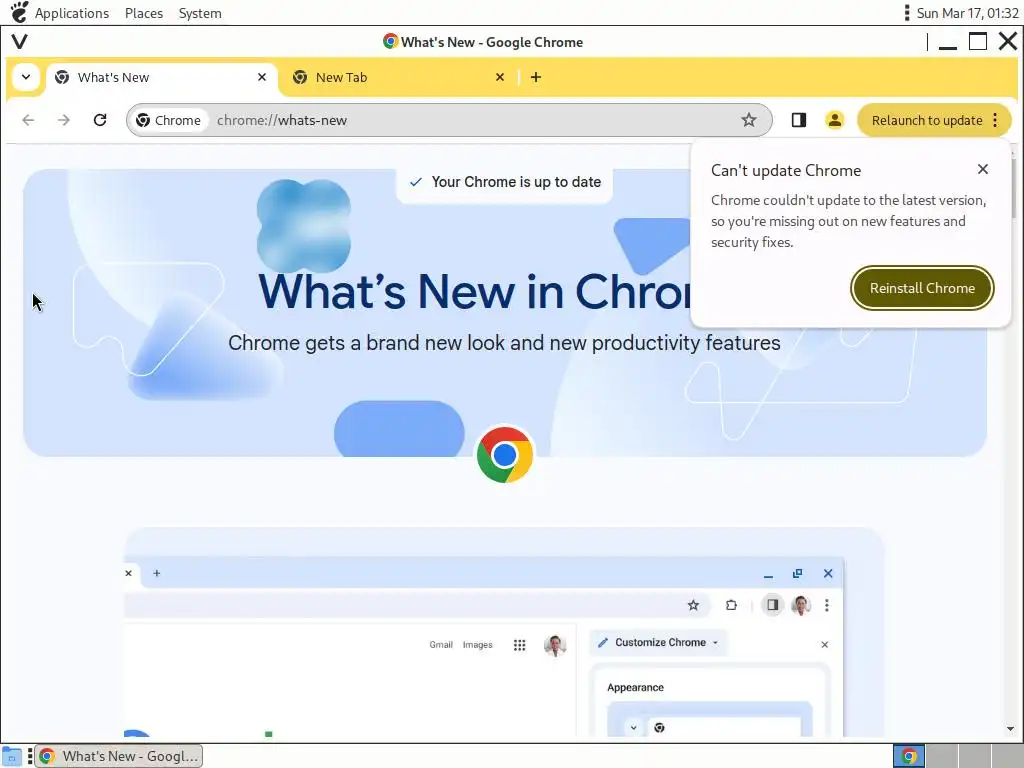Open the profile avatar menu
The width and height of the screenshot is (1024, 768).
pos(835,120)
